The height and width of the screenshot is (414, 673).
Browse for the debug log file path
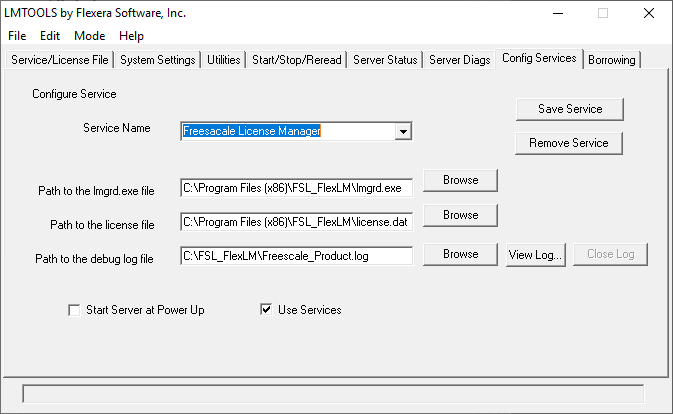point(461,254)
